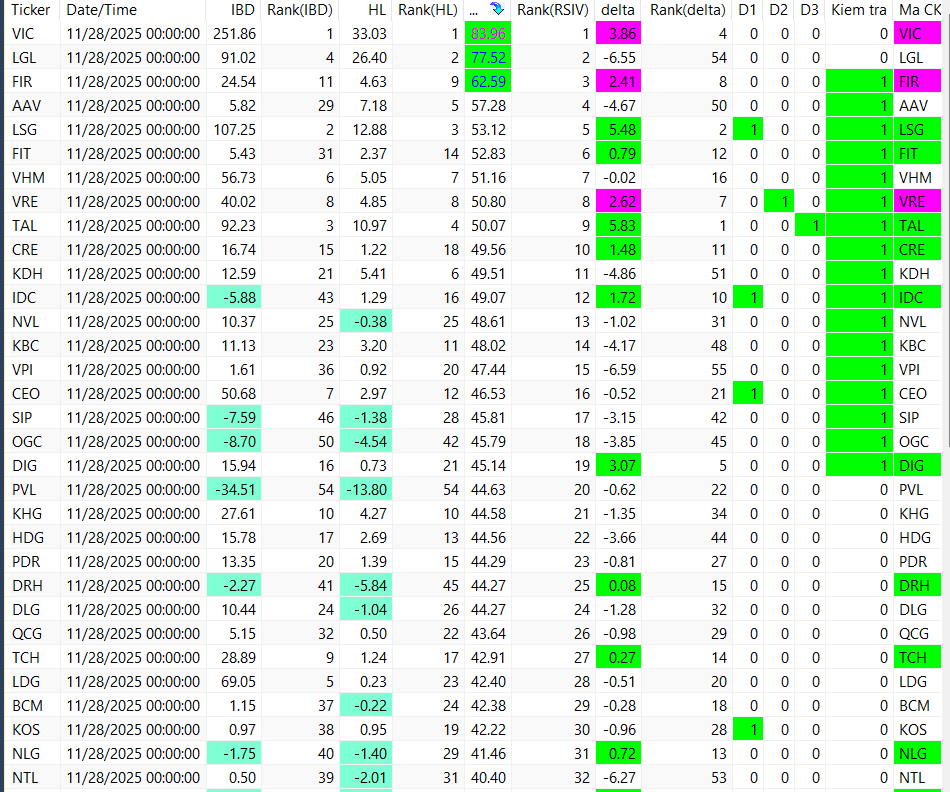
Task: Click Kiem tra cell in AAV row
Action: coord(859,105)
